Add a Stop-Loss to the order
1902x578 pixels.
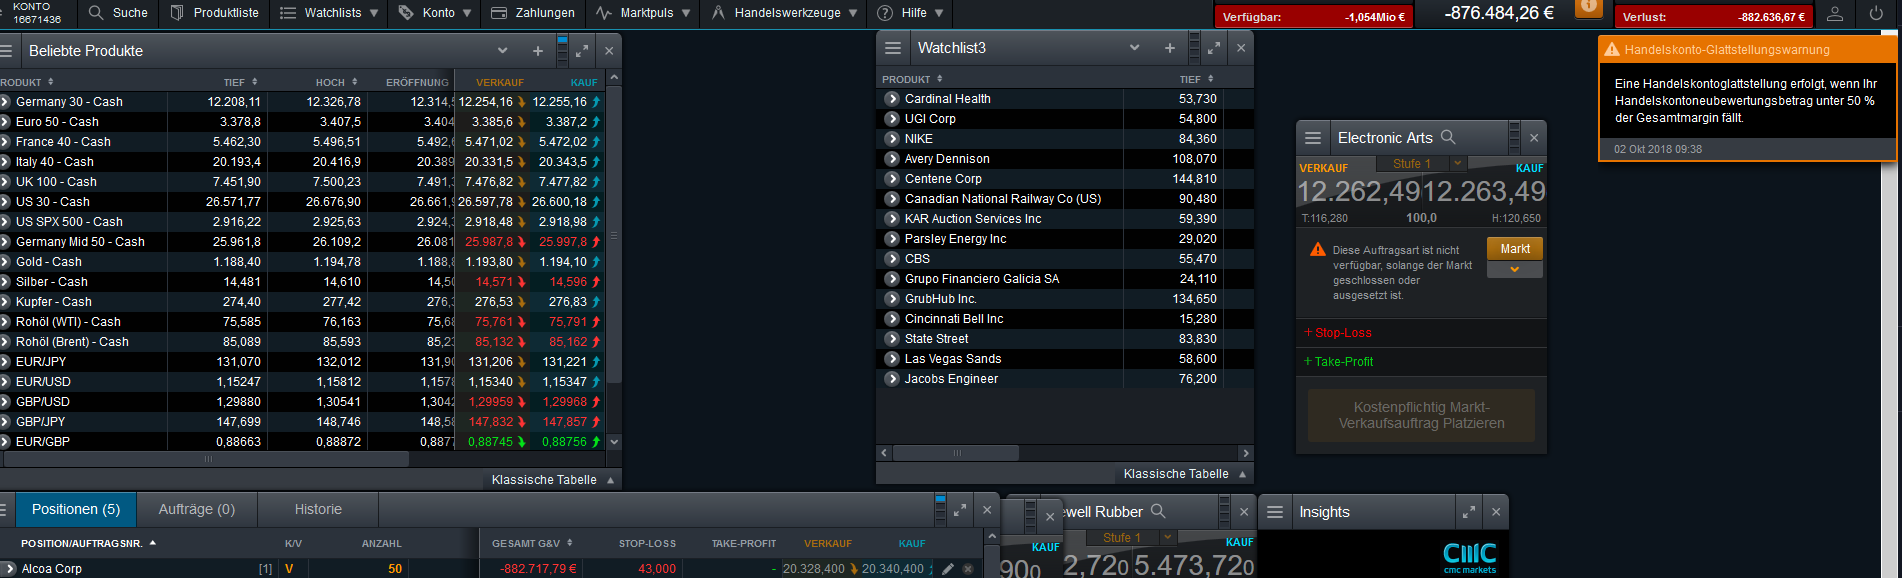1338,333
